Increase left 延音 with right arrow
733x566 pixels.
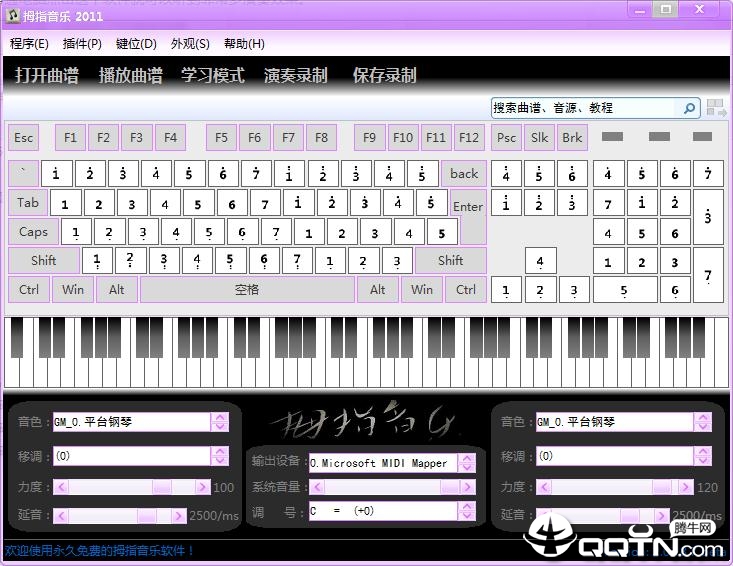pos(178,516)
